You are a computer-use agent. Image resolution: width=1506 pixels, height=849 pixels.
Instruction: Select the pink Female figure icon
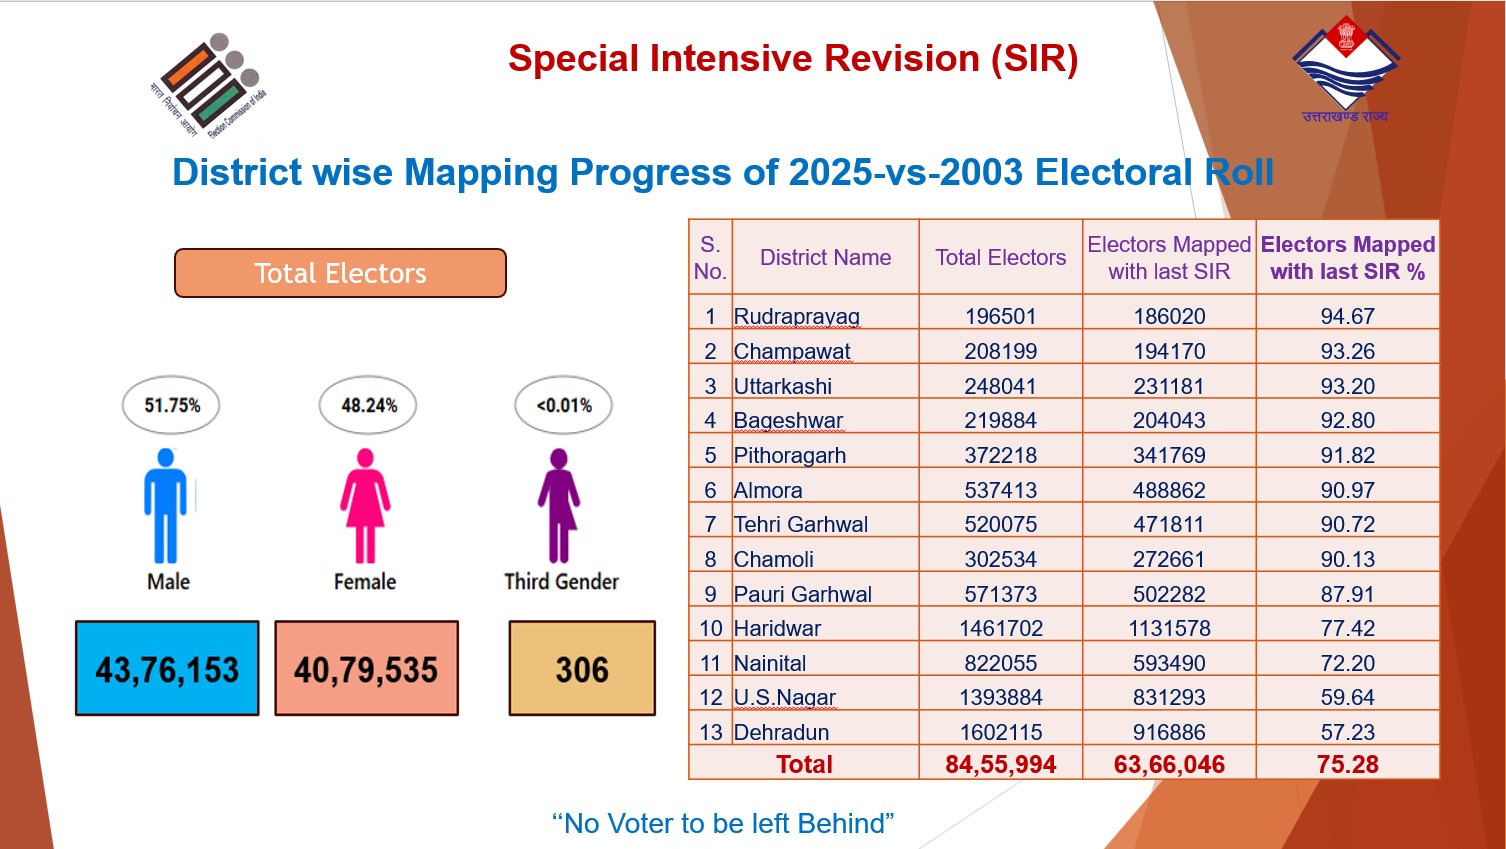[x=365, y=506]
